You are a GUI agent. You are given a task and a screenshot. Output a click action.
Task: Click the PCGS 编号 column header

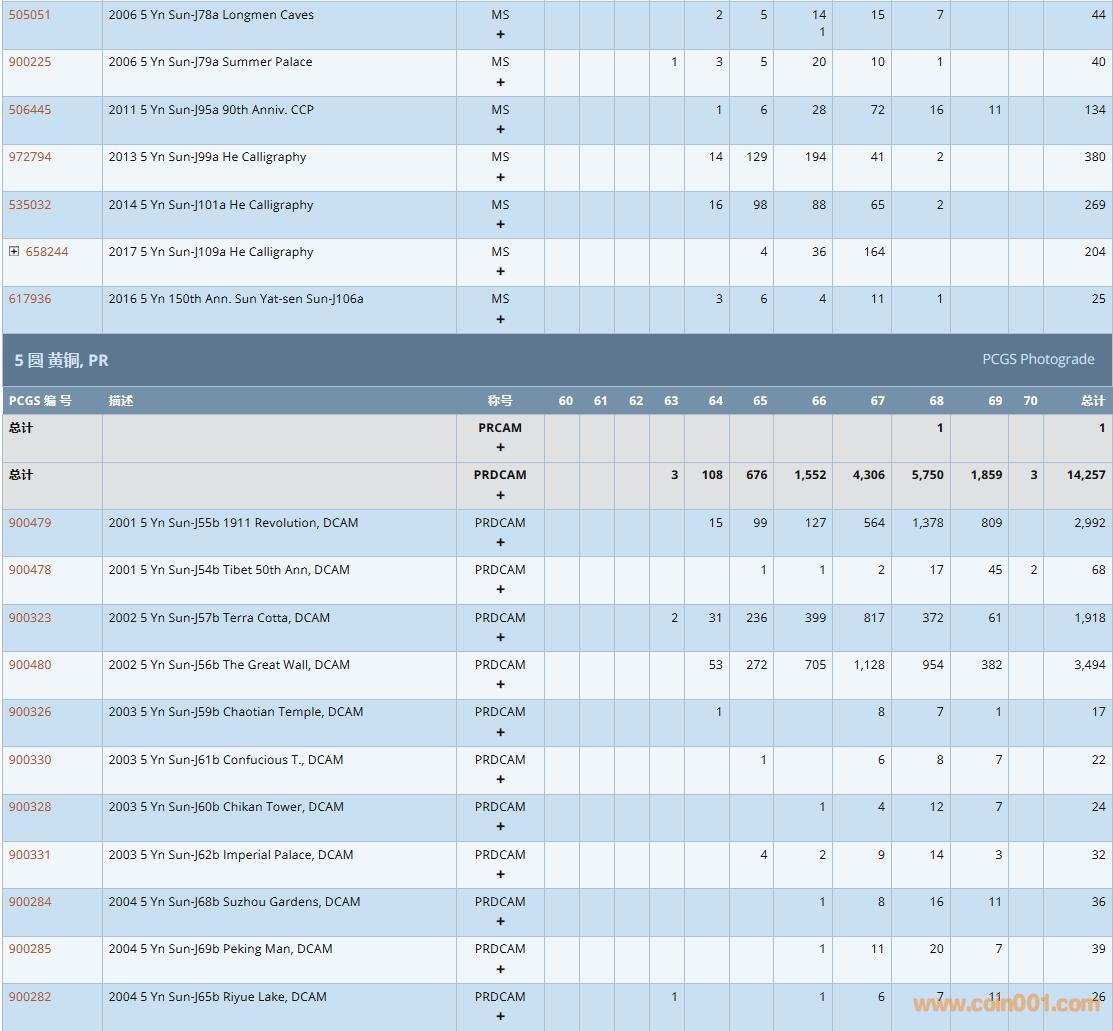click(40, 401)
